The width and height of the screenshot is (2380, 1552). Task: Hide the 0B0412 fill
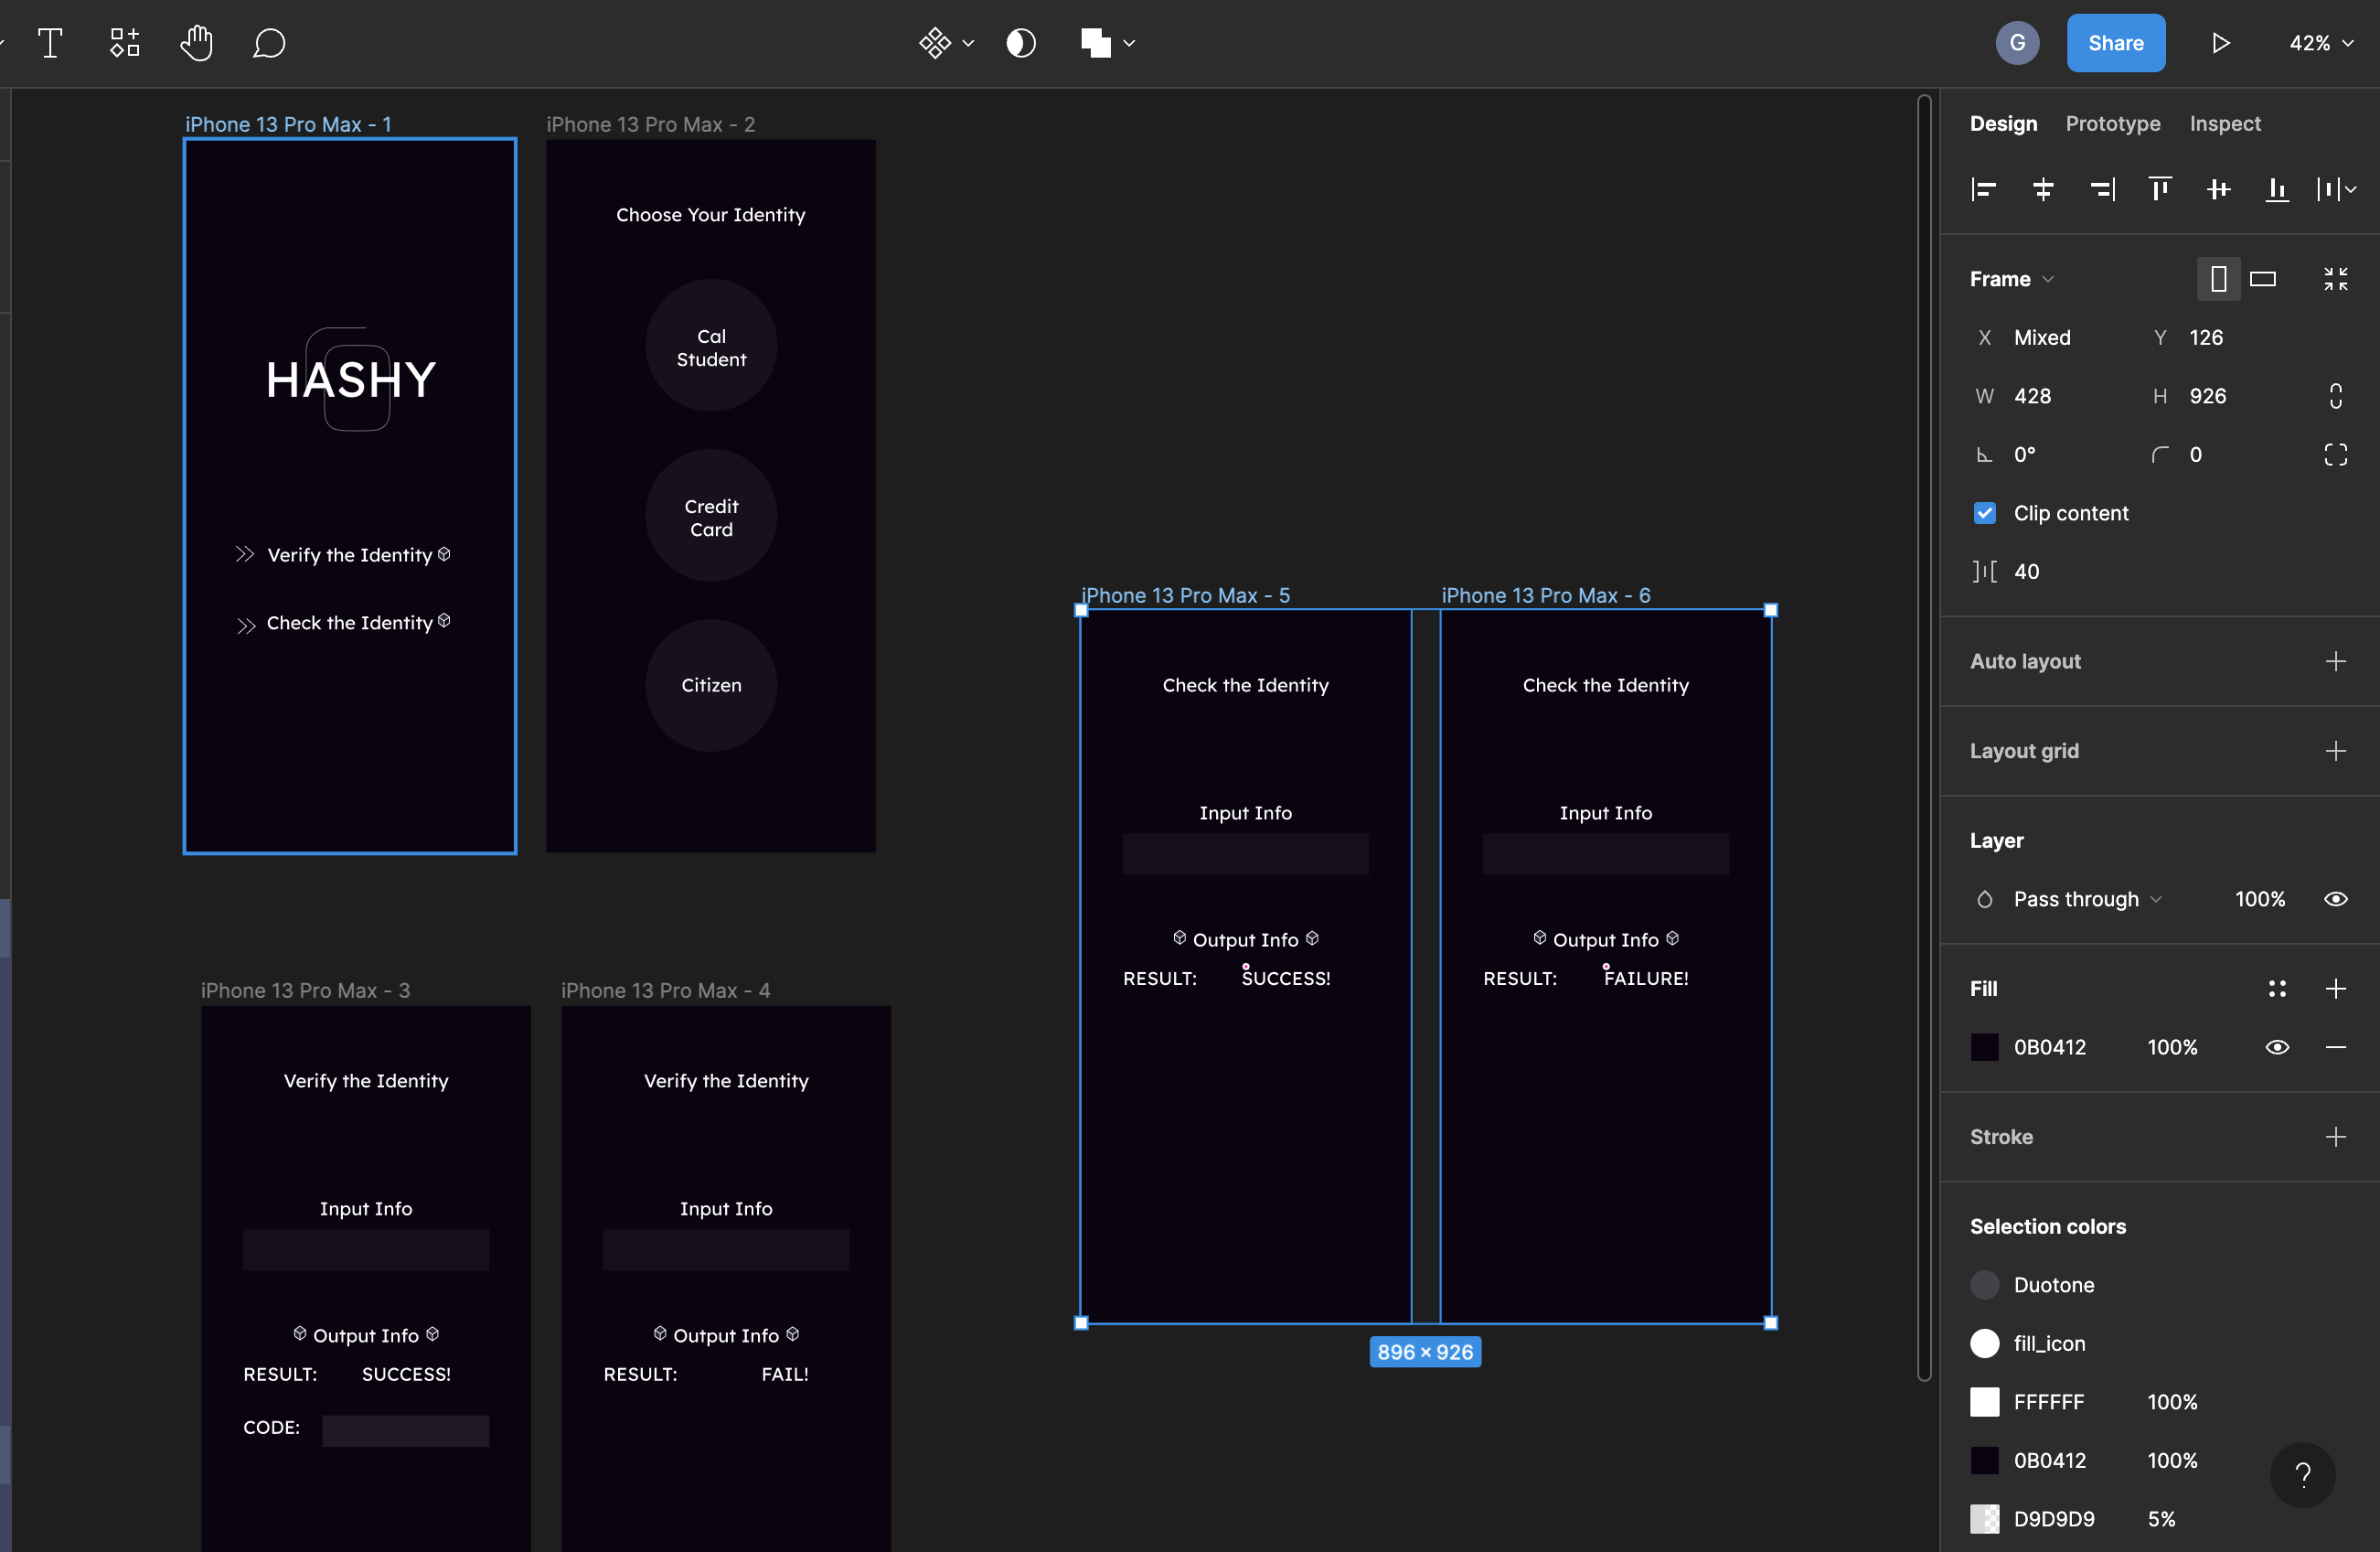point(2277,1047)
